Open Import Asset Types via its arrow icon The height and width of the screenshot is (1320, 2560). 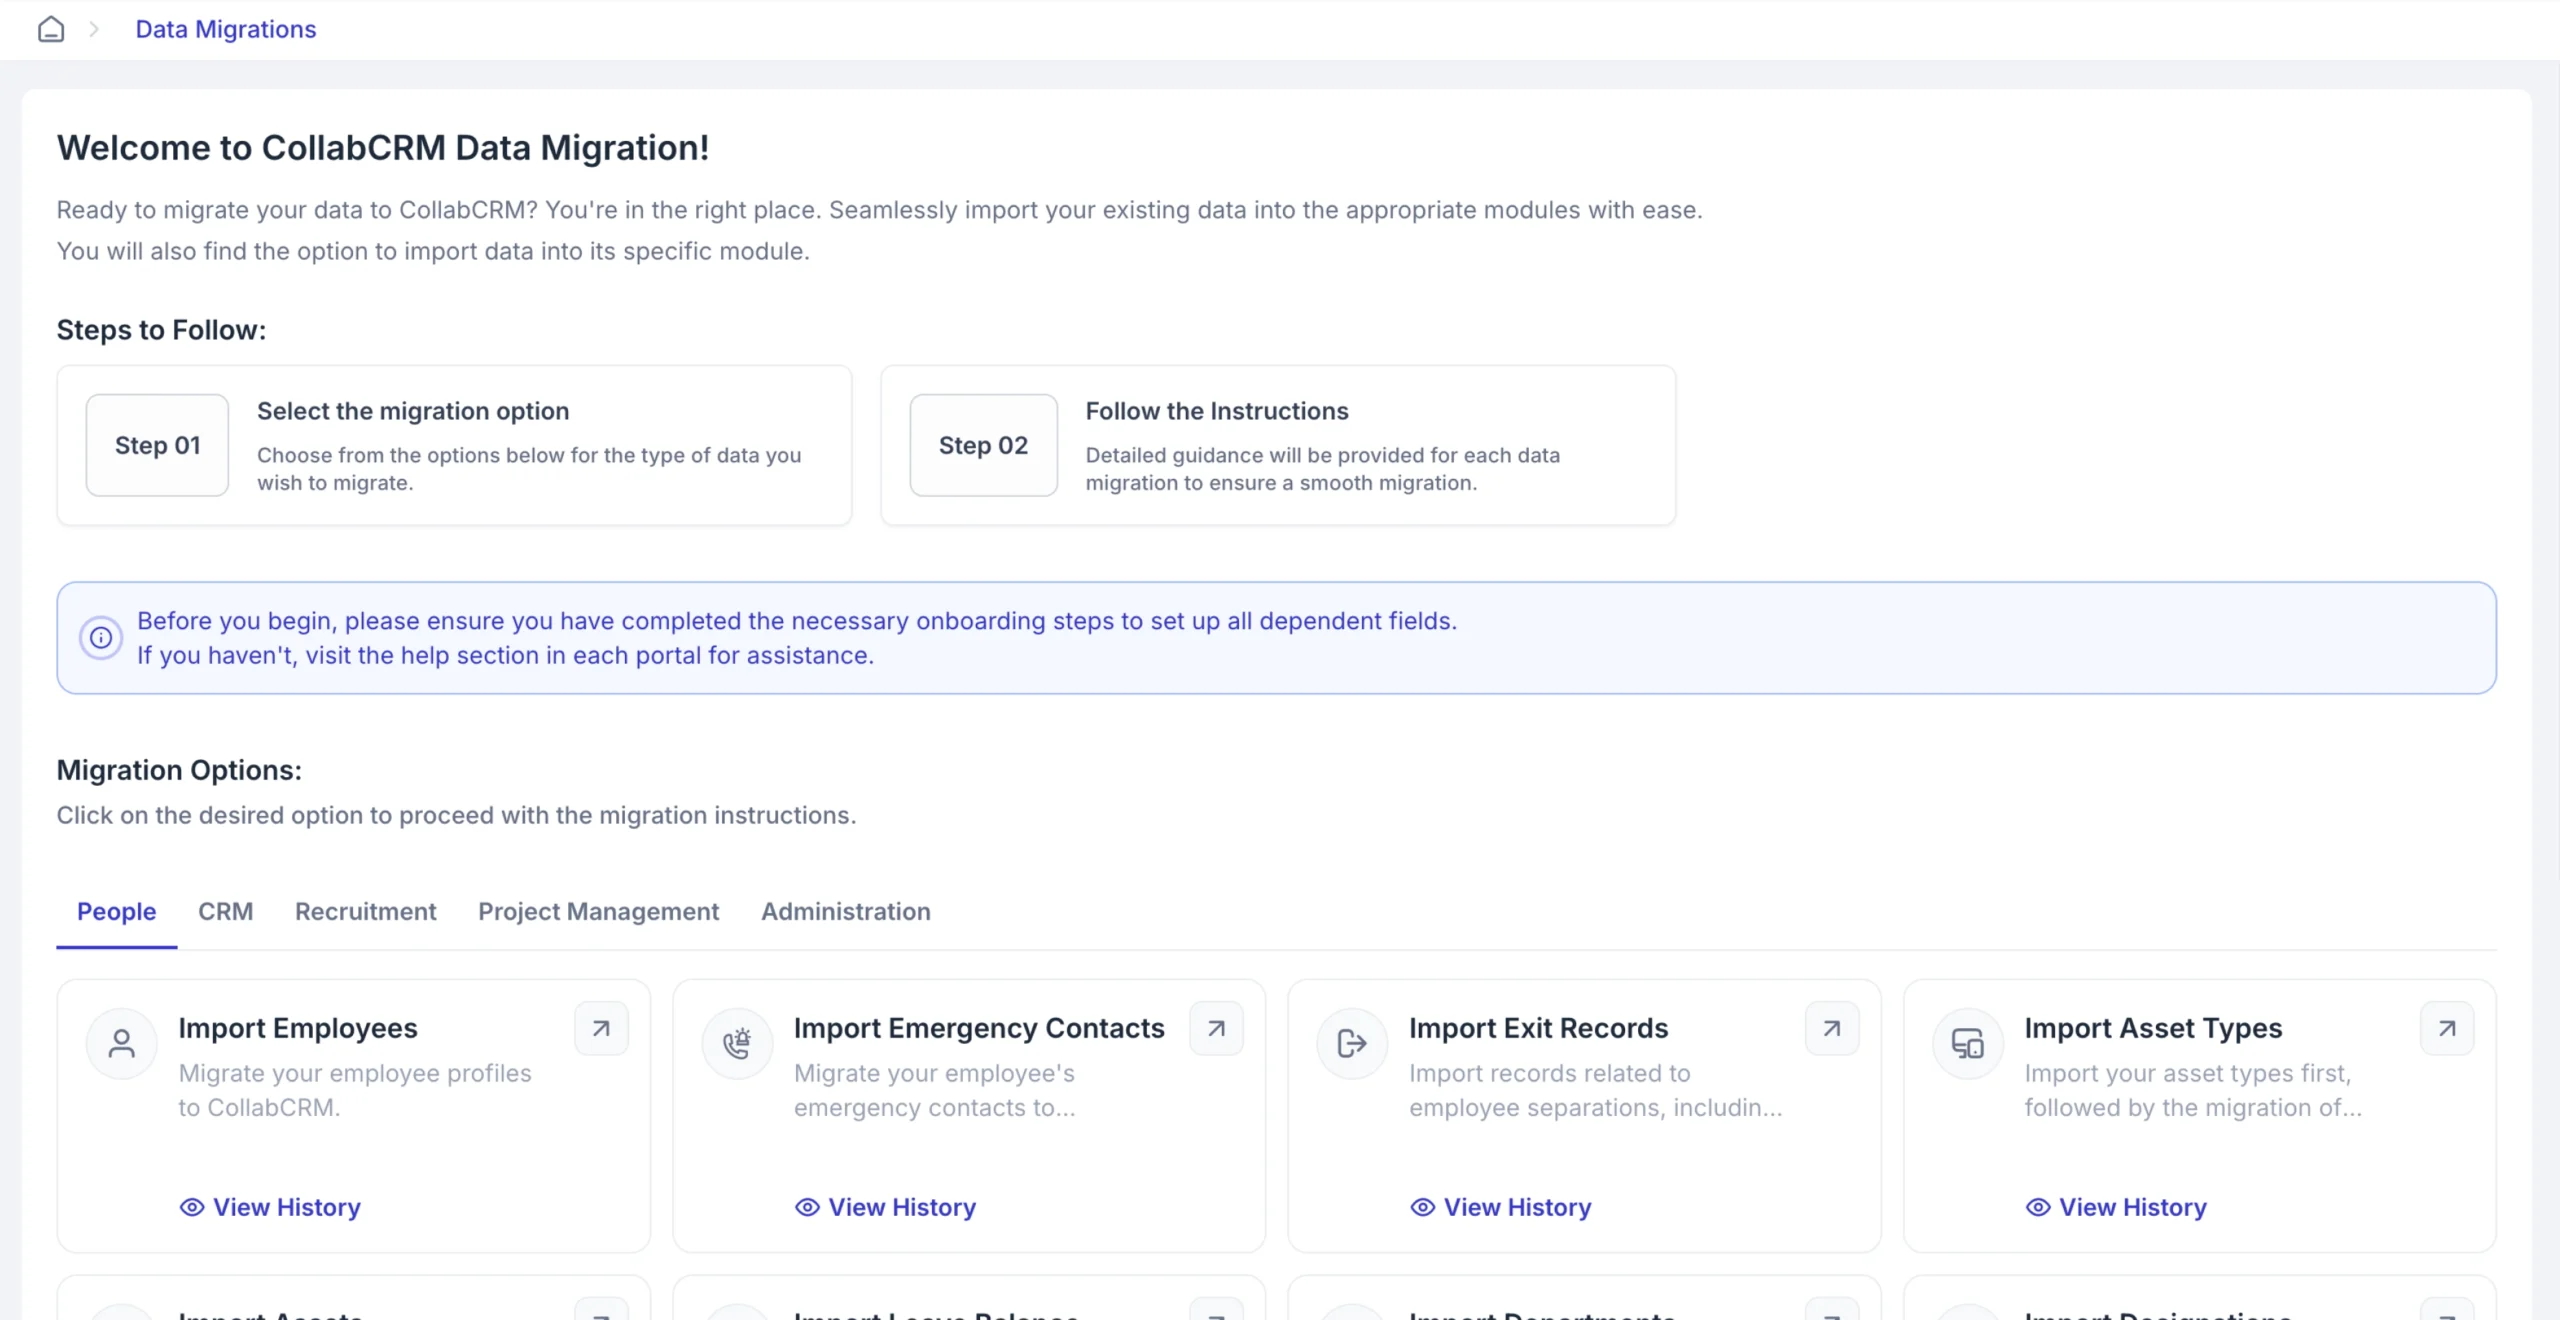pyautogui.click(x=2447, y=1028)
